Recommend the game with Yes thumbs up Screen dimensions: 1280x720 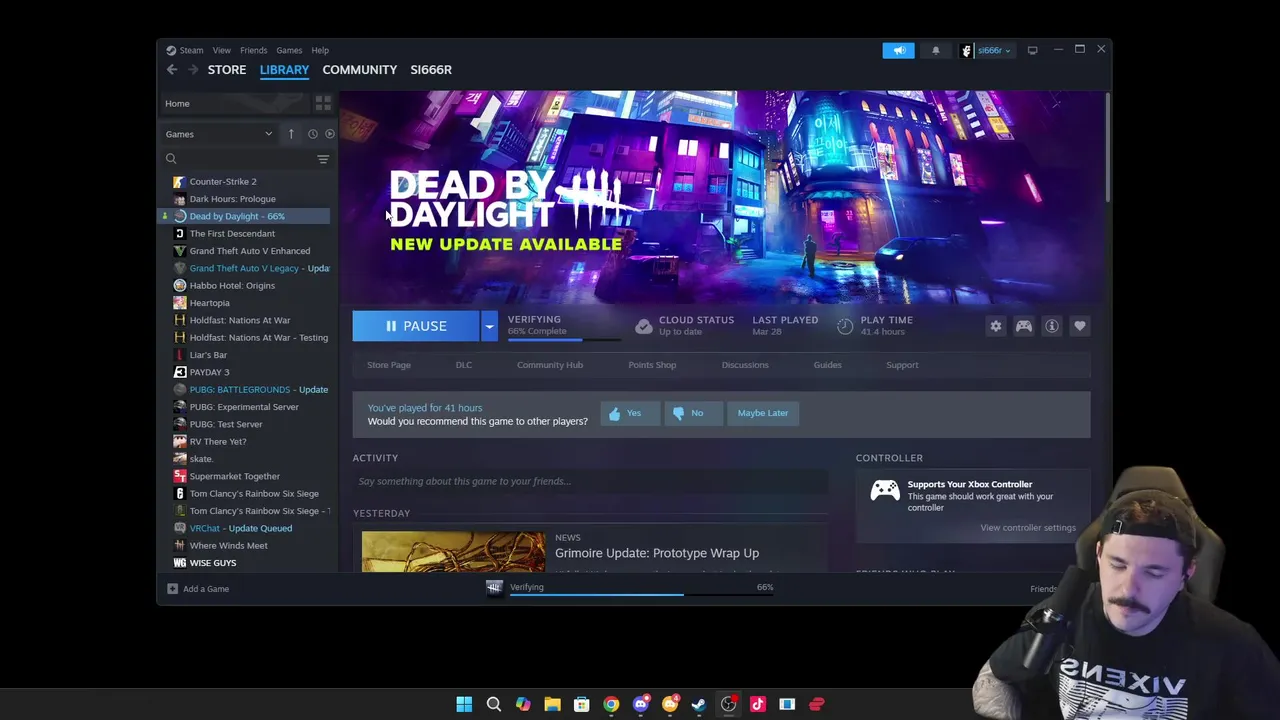(630, 413)
